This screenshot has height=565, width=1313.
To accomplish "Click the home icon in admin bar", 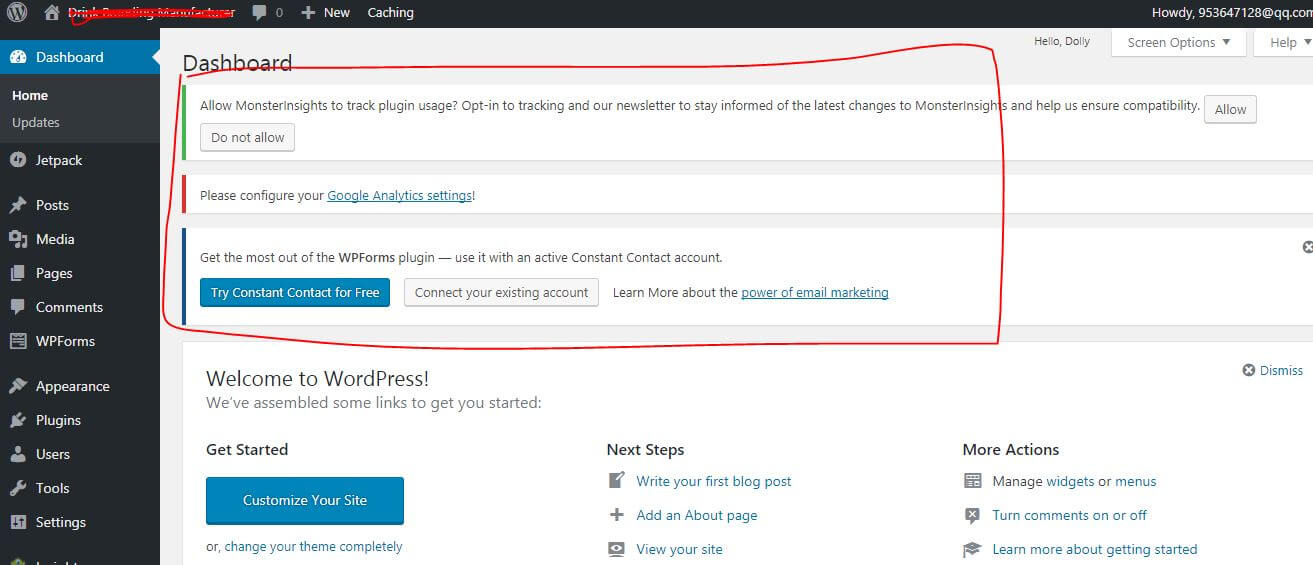I will click(52, 13).
